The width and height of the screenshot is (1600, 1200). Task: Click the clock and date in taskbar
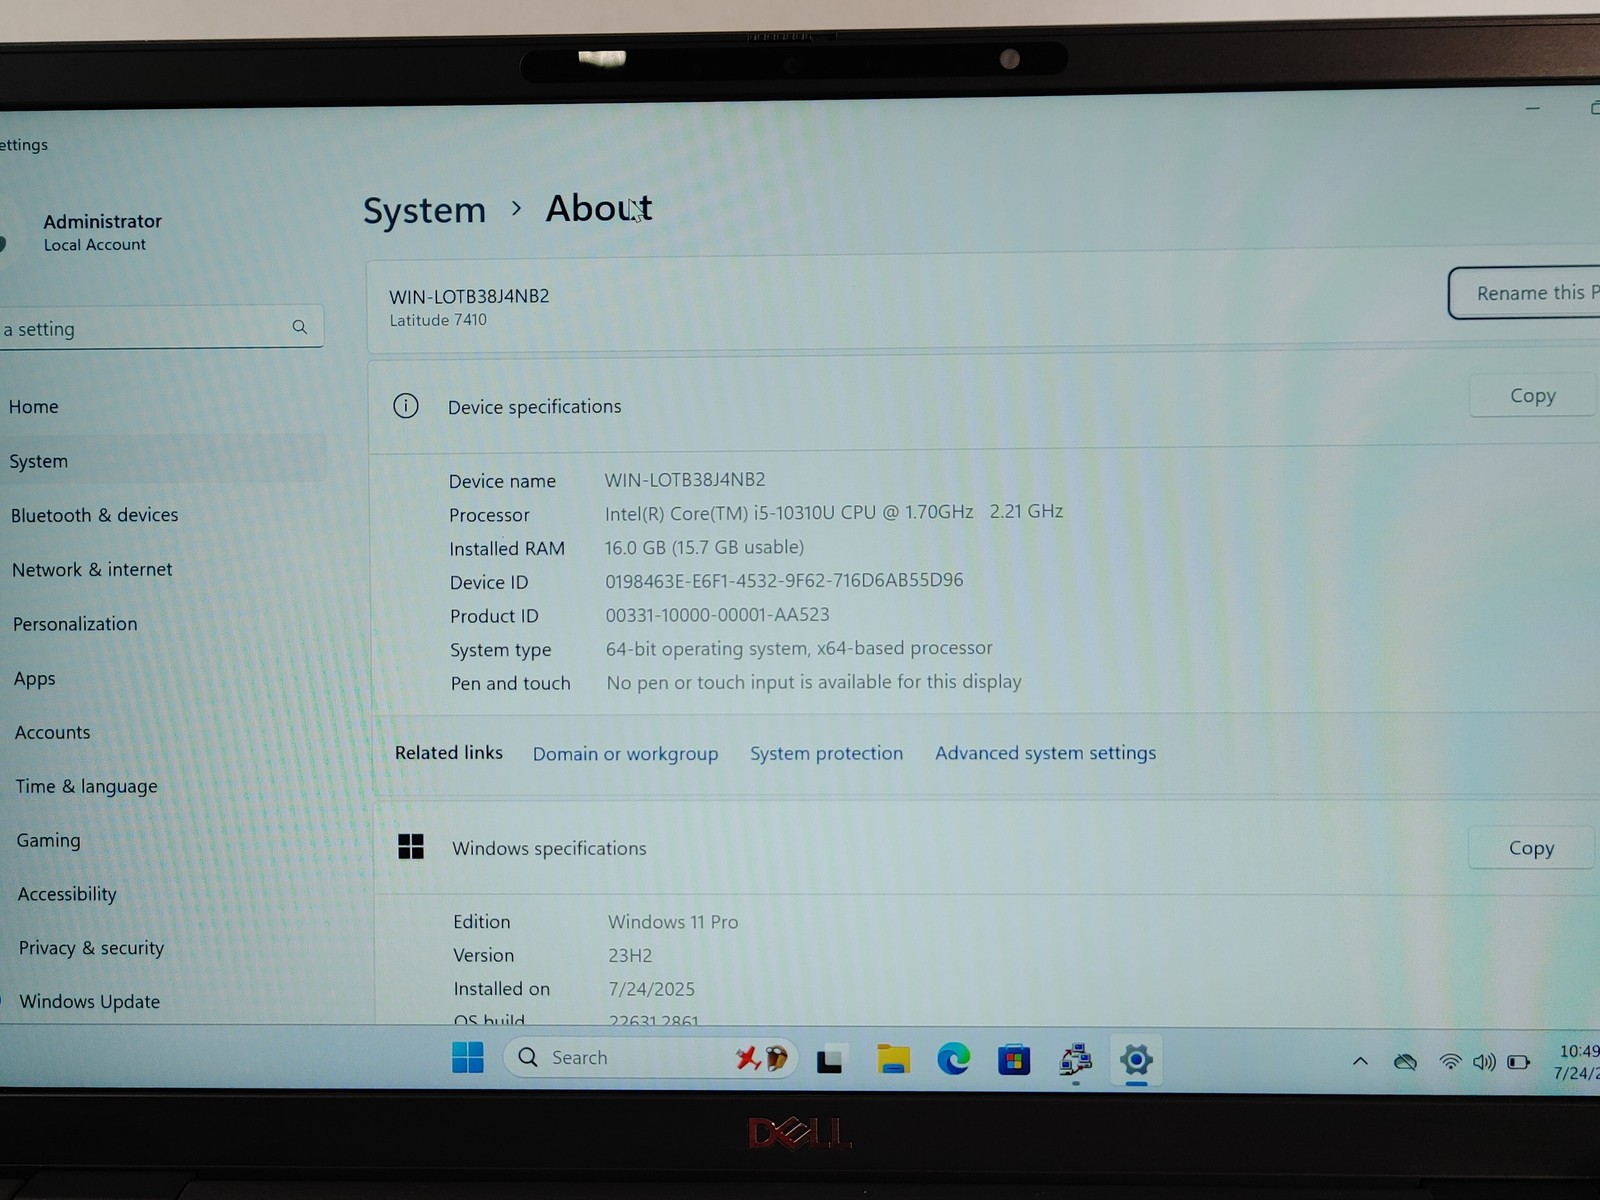pos(1579,1062)
